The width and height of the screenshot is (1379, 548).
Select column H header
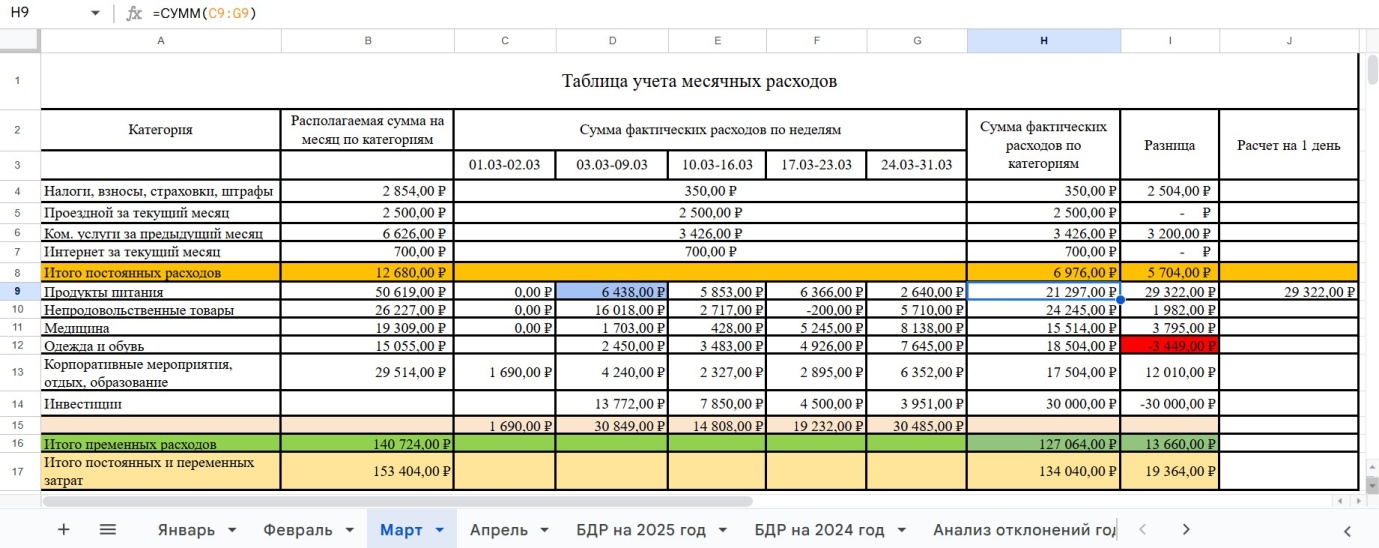point(1044,40)
